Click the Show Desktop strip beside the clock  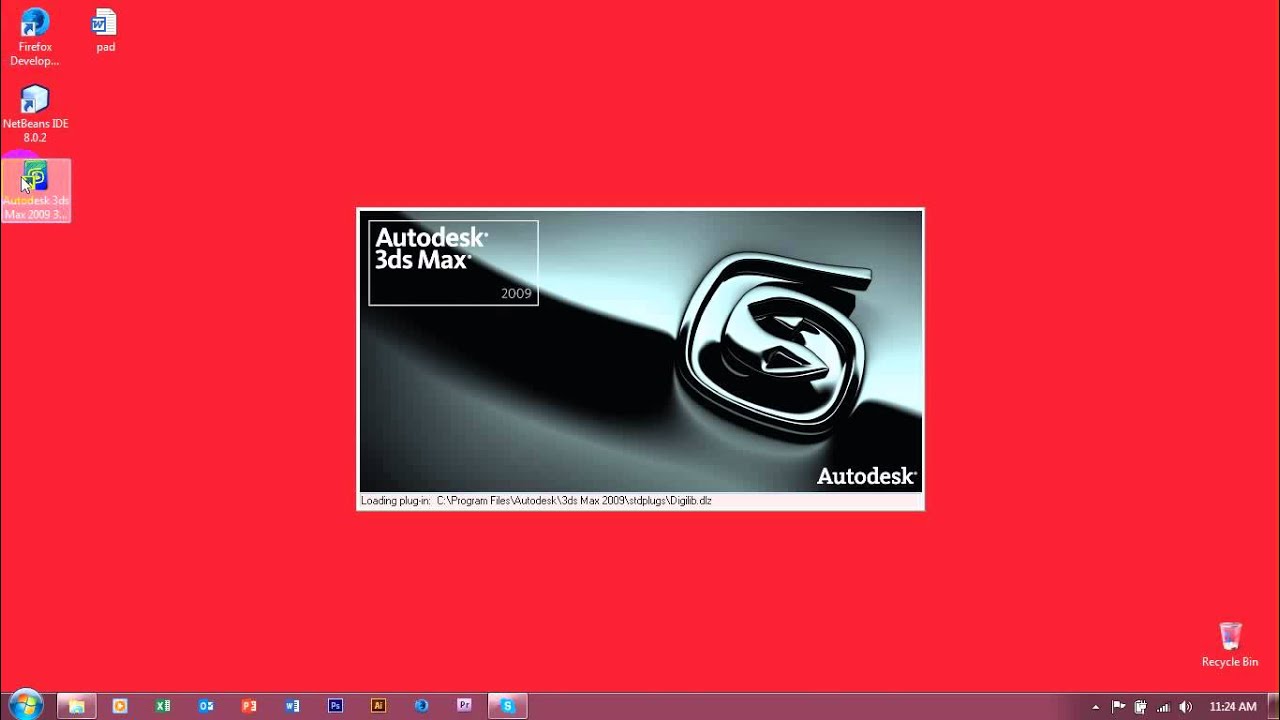point(1273,706)
